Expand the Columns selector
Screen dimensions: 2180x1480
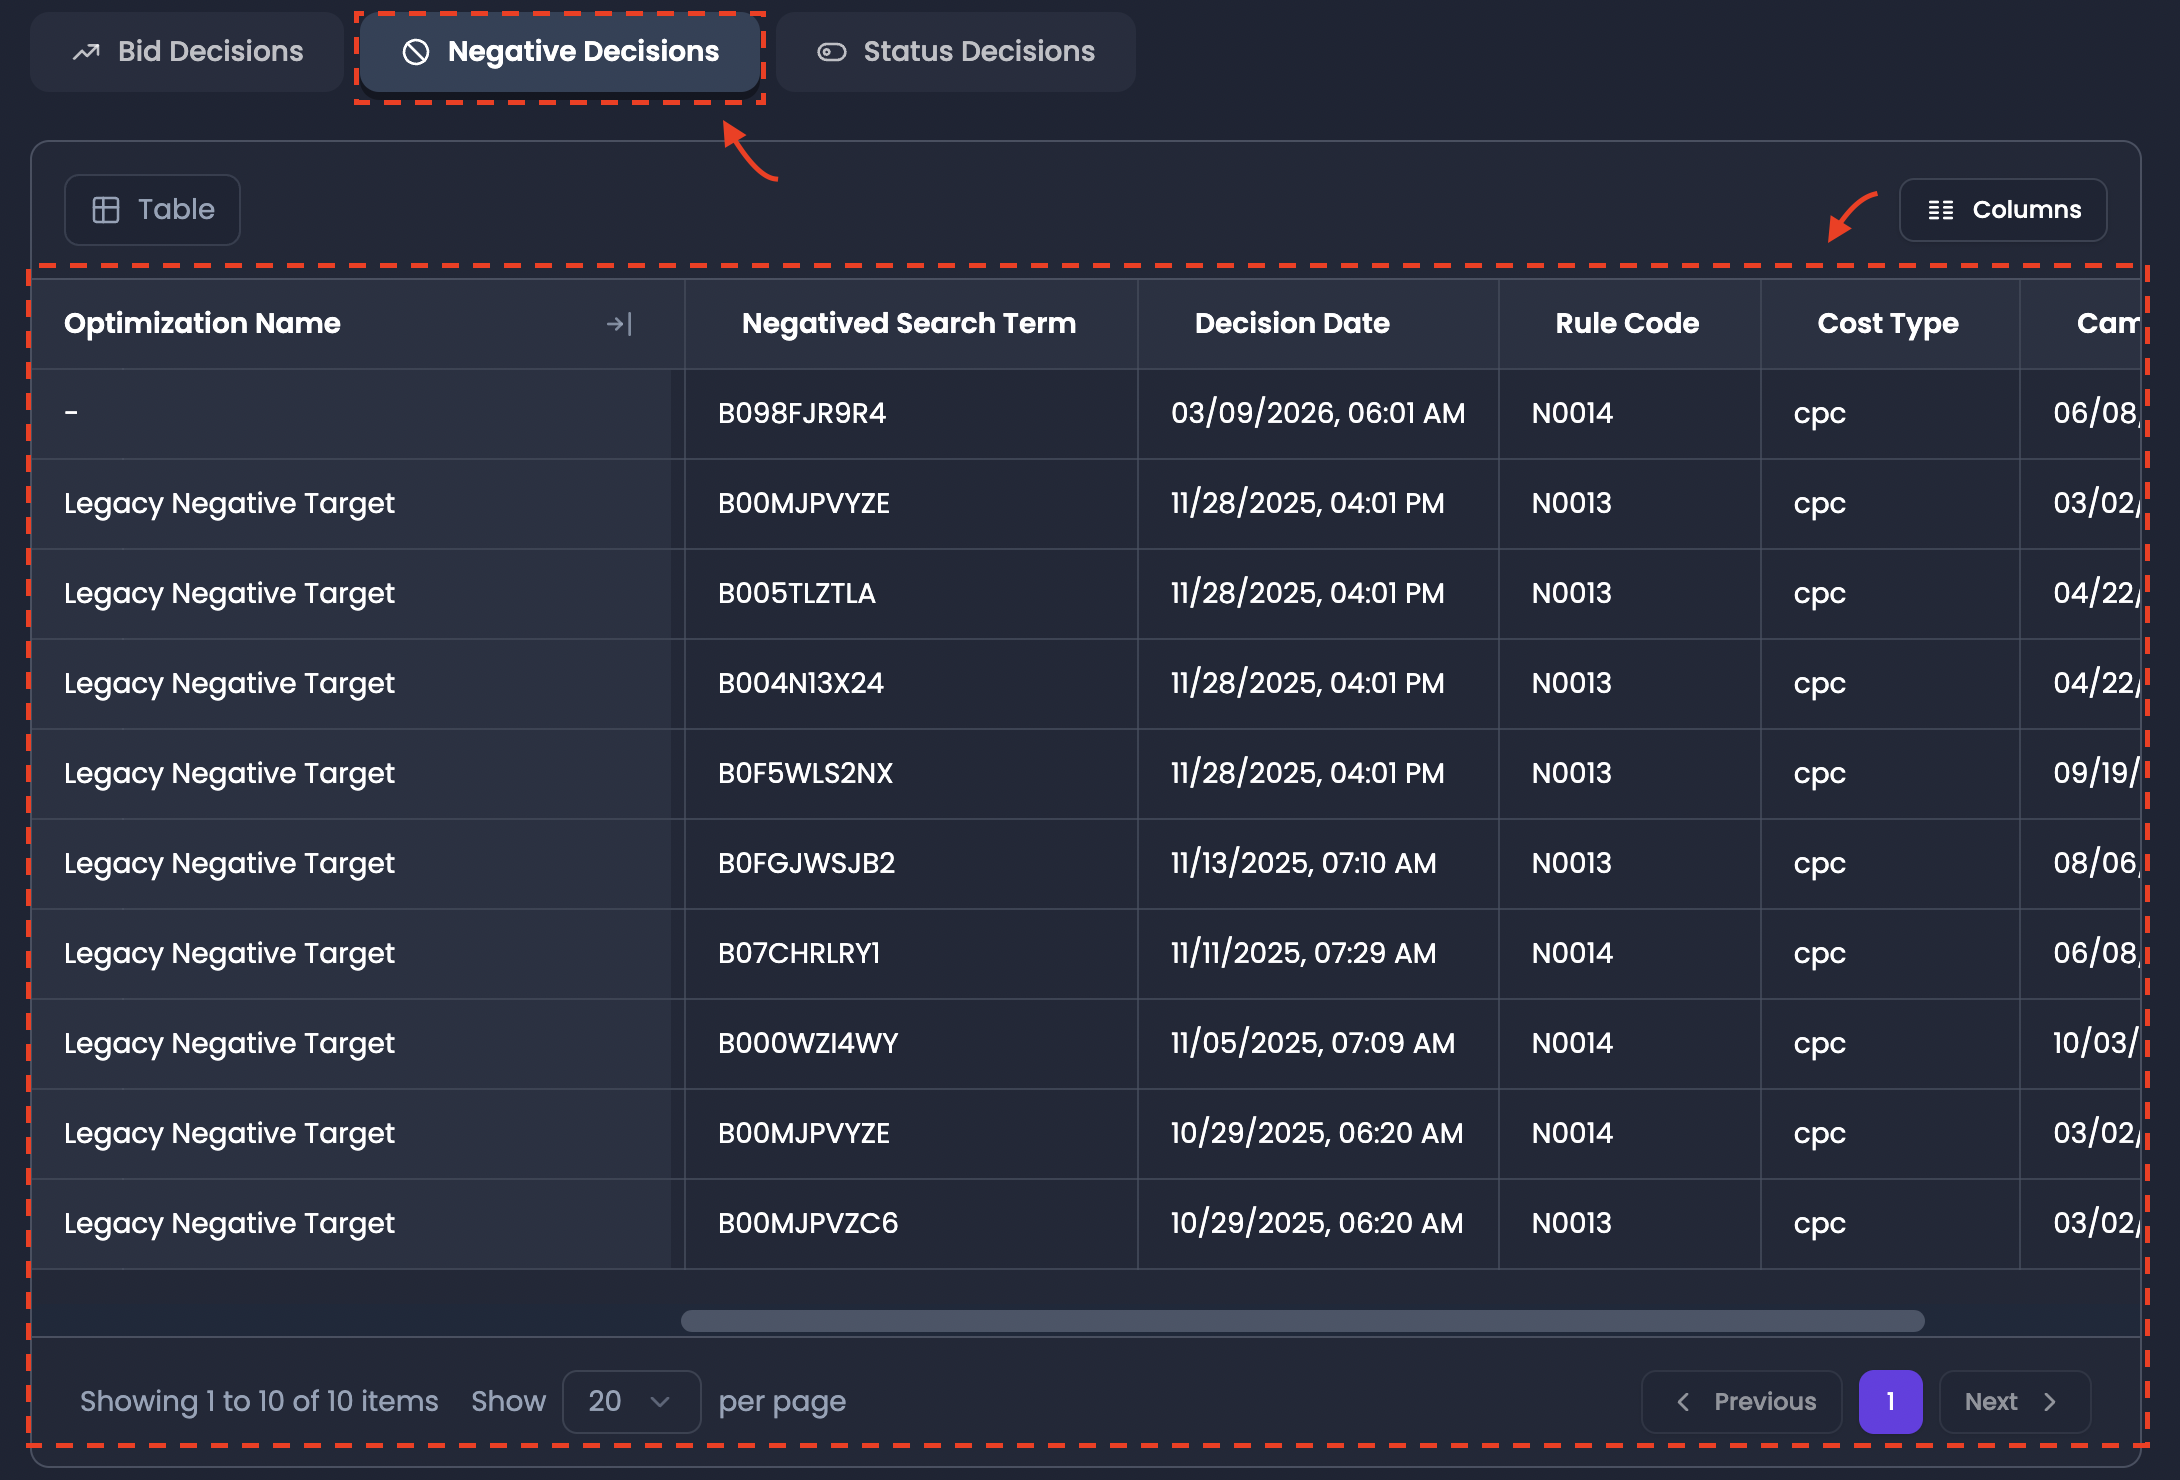pyautogui.click(x=2003, y=210)
